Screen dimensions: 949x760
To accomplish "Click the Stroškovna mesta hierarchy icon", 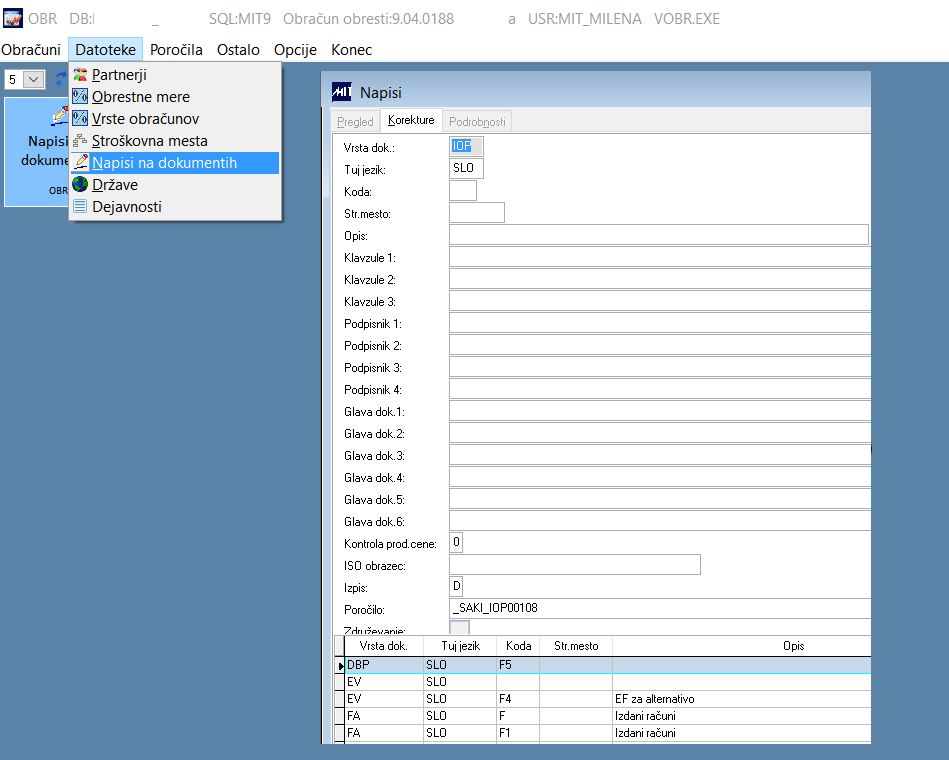I will click(x=80, y=141).
